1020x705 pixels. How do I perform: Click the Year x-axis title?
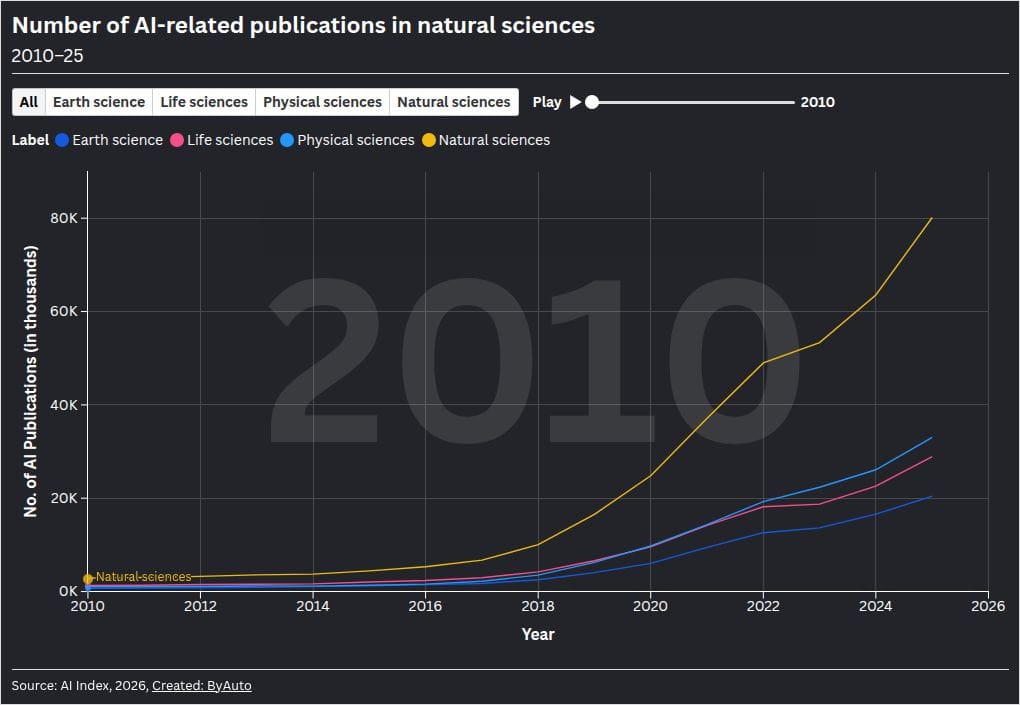coord(538,634)
